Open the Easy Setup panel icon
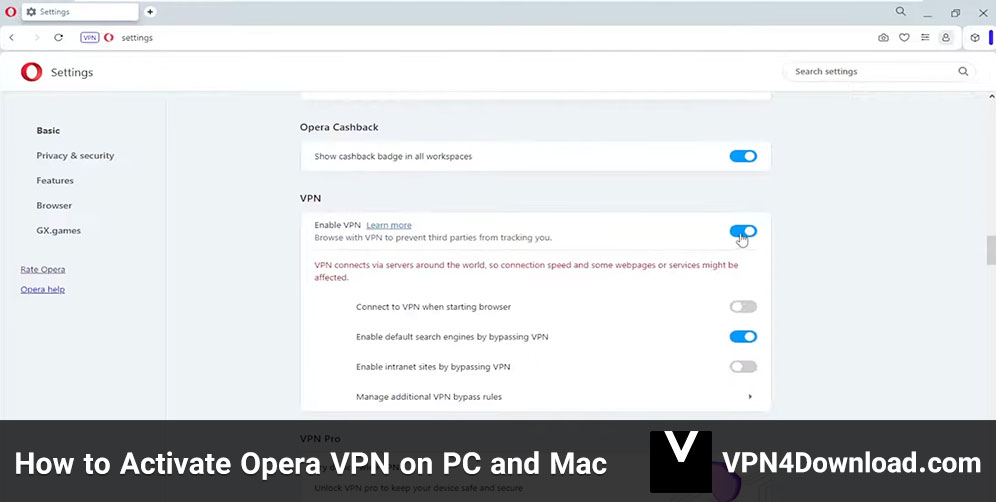This screenshot has width=996, height=502. pyautogui.click(x=925, y=38)
